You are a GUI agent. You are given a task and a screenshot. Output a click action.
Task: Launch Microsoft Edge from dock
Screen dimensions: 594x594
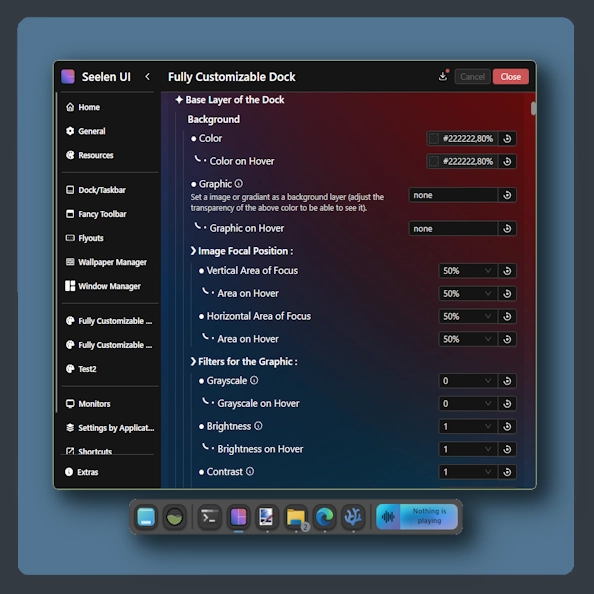(x=325, y=517)
